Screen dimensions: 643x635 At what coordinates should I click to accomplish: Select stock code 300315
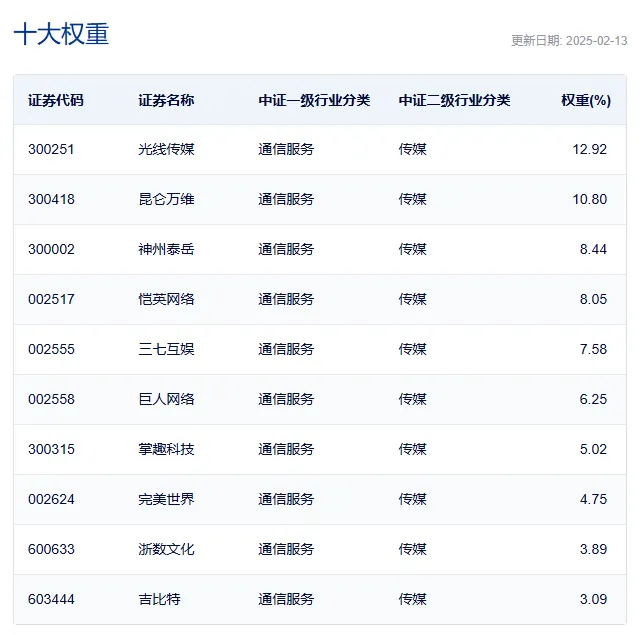pyautogui.click(x=51, y=450)
